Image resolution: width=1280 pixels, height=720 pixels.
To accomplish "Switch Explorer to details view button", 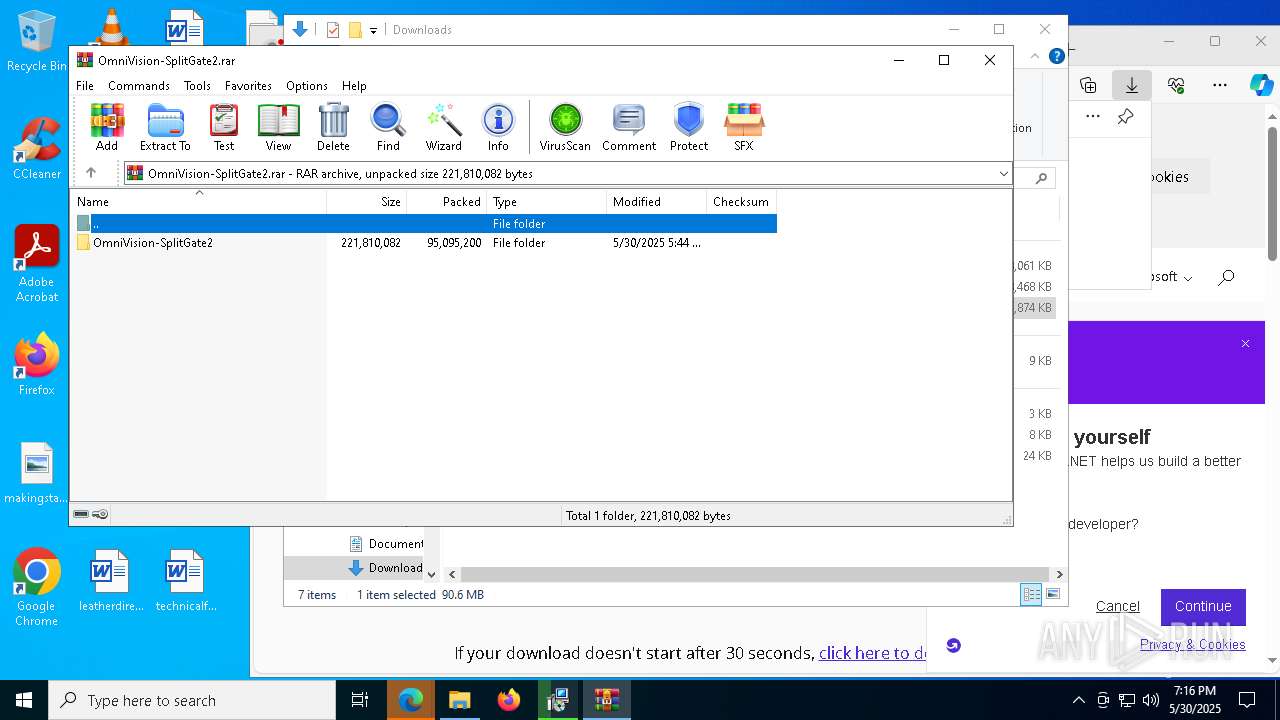I will [x=1031, y=594].
